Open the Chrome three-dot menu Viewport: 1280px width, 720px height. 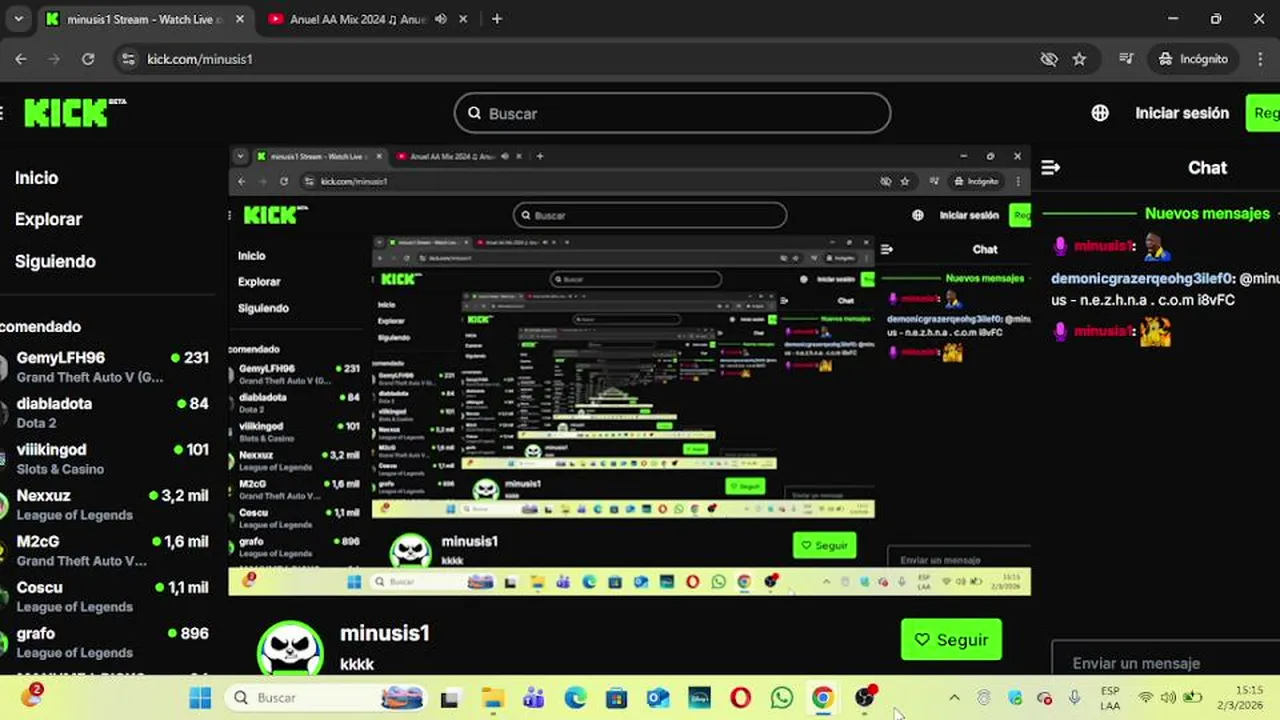(x=1258, y=59)
